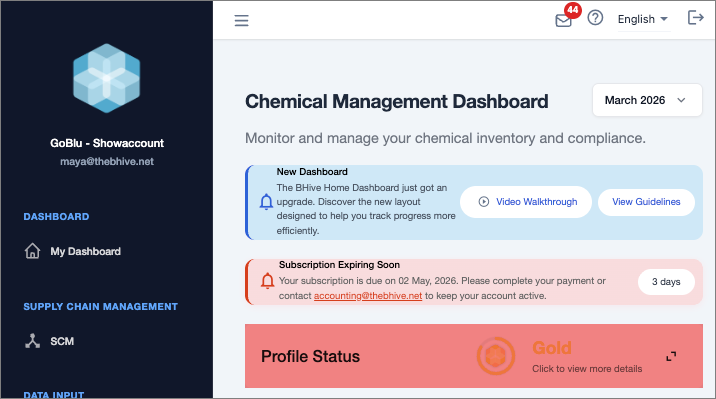Click the 'Click to view more details' text

587,369
